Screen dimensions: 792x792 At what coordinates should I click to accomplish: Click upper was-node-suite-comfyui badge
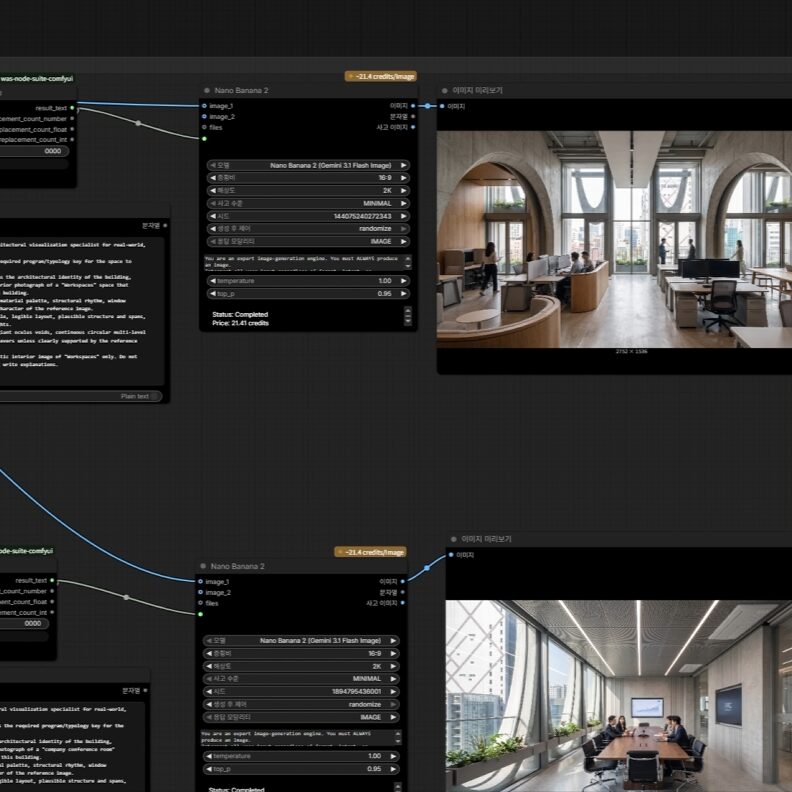pyautogui.click(x=36, y=79)
